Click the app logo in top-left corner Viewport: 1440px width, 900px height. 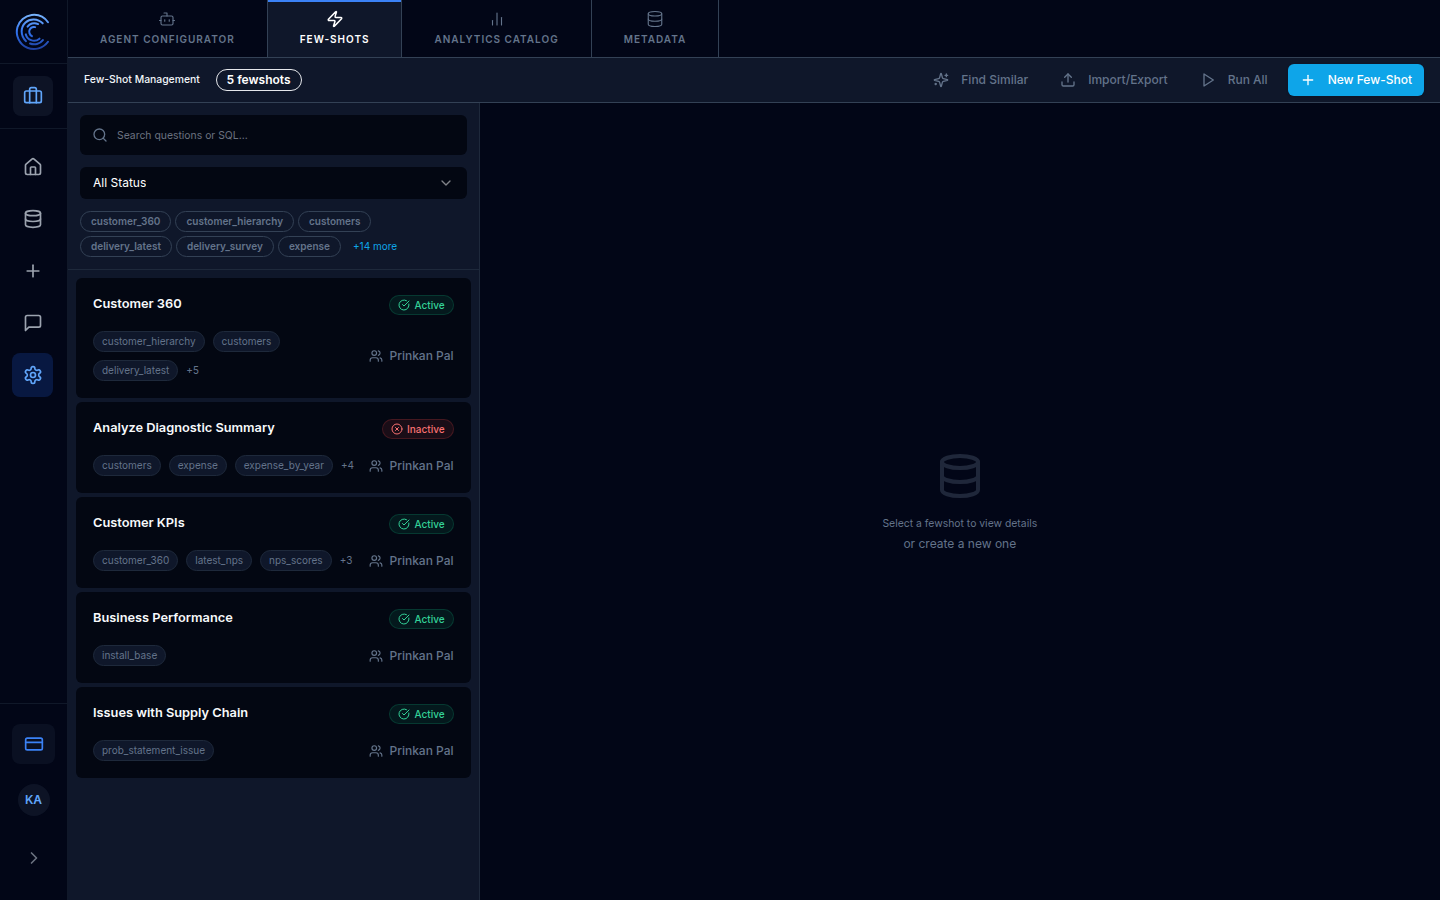pos(33,32)
